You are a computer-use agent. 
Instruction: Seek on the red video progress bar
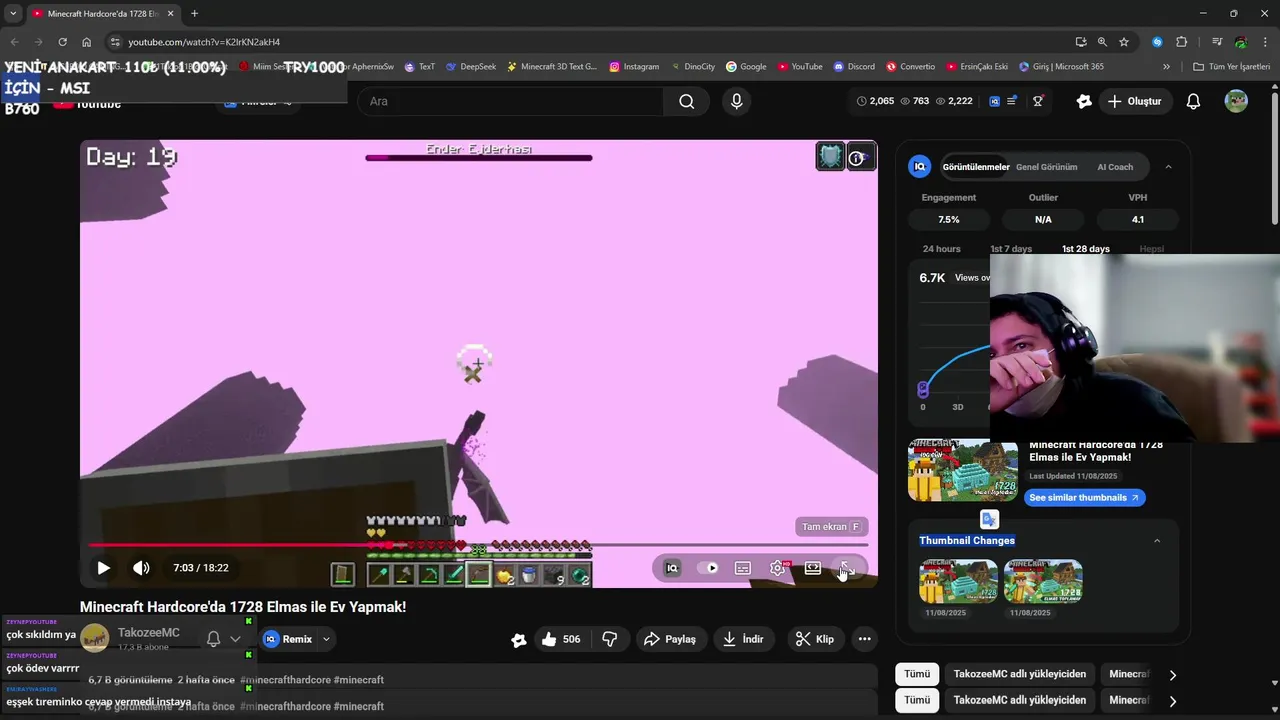coord(478,545)
